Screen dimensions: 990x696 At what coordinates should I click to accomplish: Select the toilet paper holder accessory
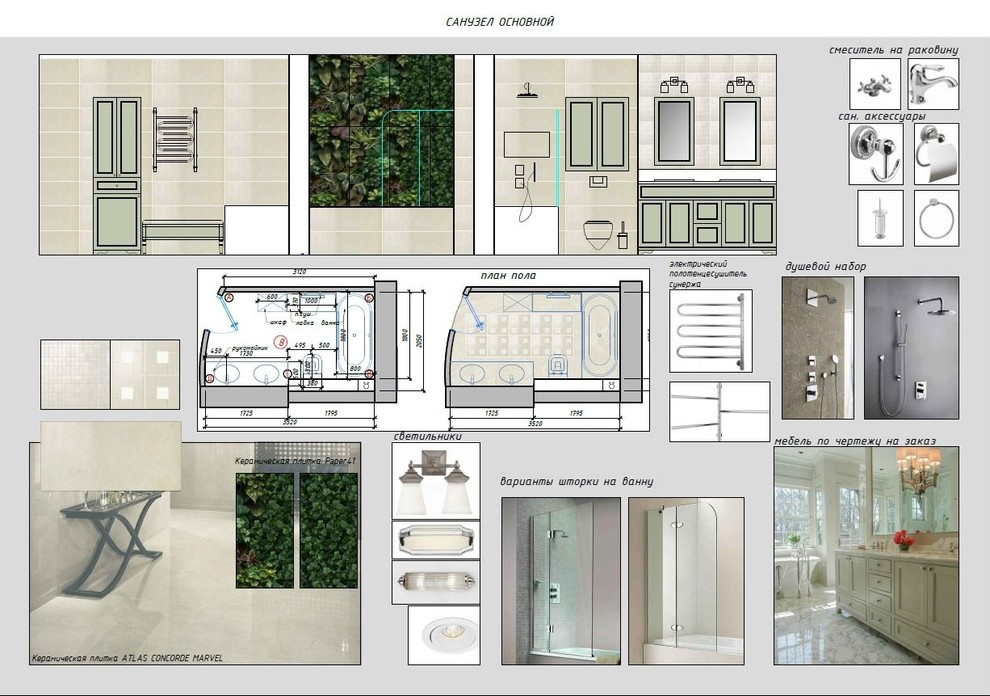pos(936,155)
